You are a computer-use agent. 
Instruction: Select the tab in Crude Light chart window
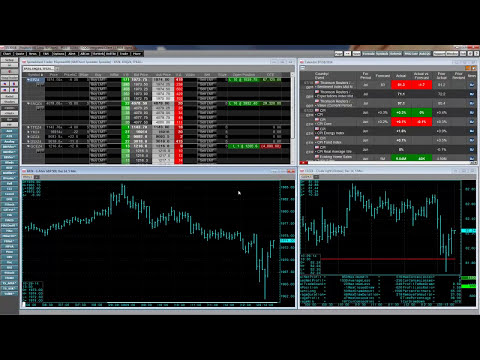pyautogui.click(x=307, y=177)
